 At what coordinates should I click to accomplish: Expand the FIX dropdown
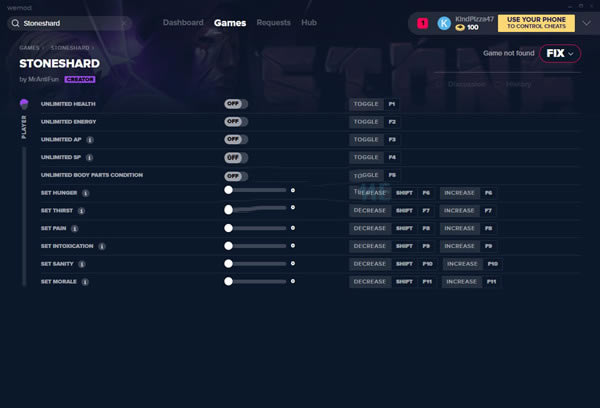pos(560,53)
